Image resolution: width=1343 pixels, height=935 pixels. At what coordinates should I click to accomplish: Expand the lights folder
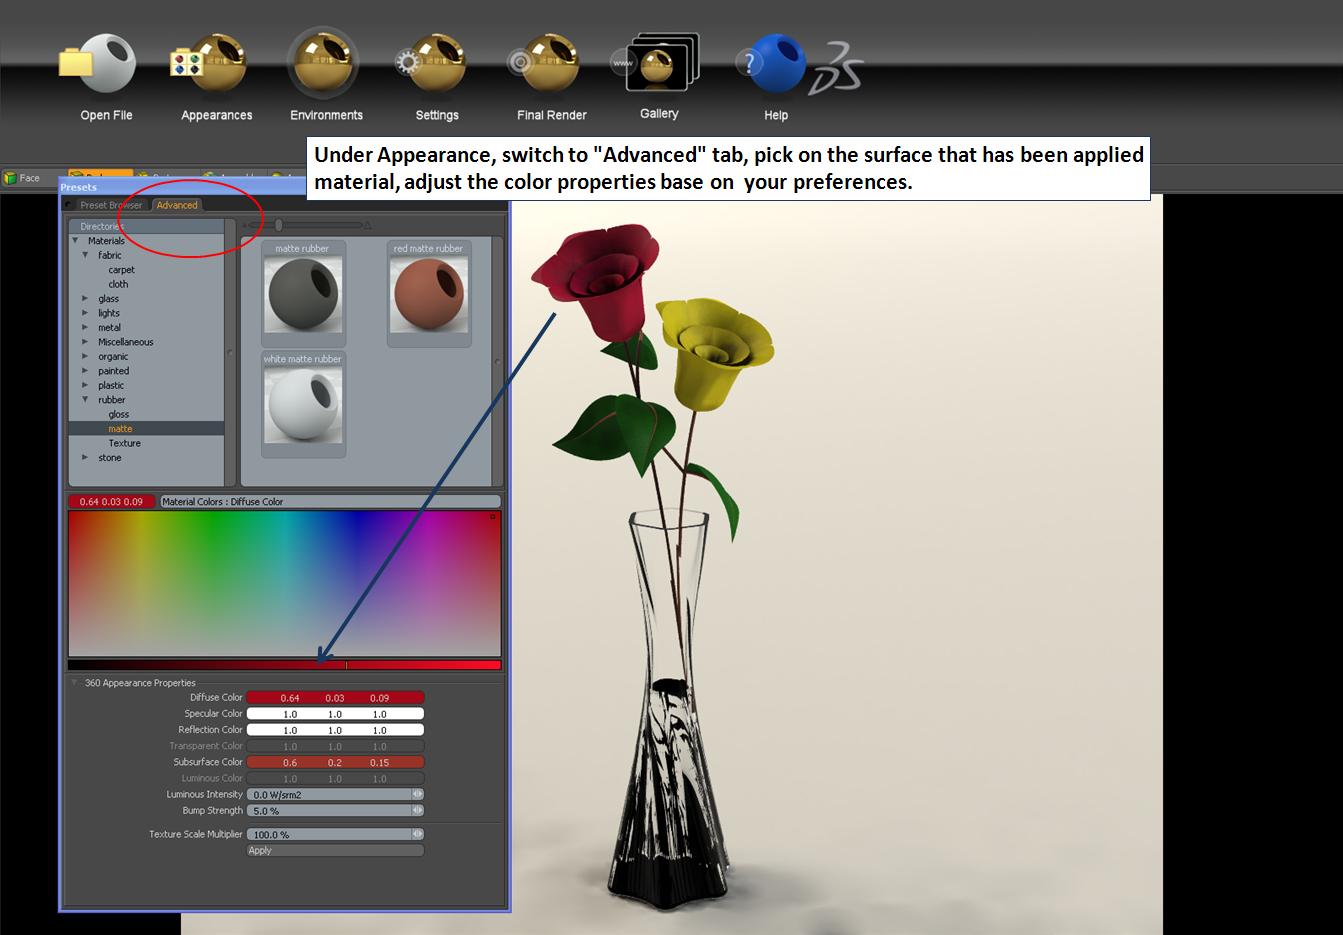85,313
